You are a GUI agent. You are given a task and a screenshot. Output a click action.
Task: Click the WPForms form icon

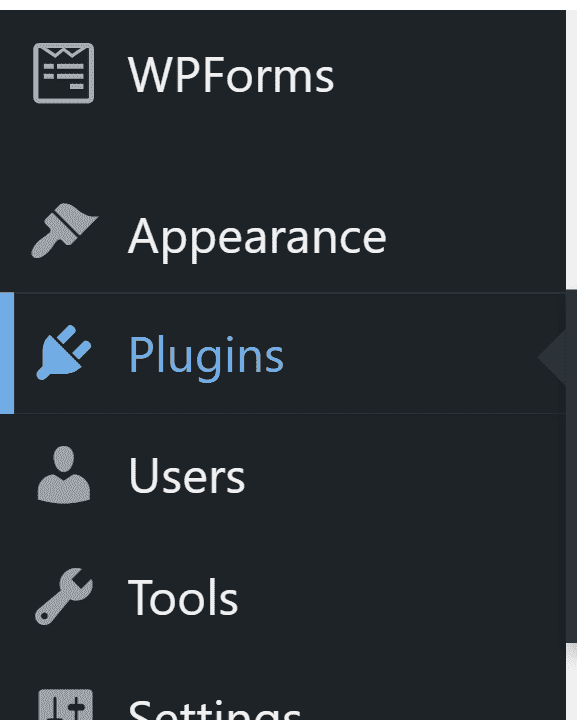(x=63, y=73)
